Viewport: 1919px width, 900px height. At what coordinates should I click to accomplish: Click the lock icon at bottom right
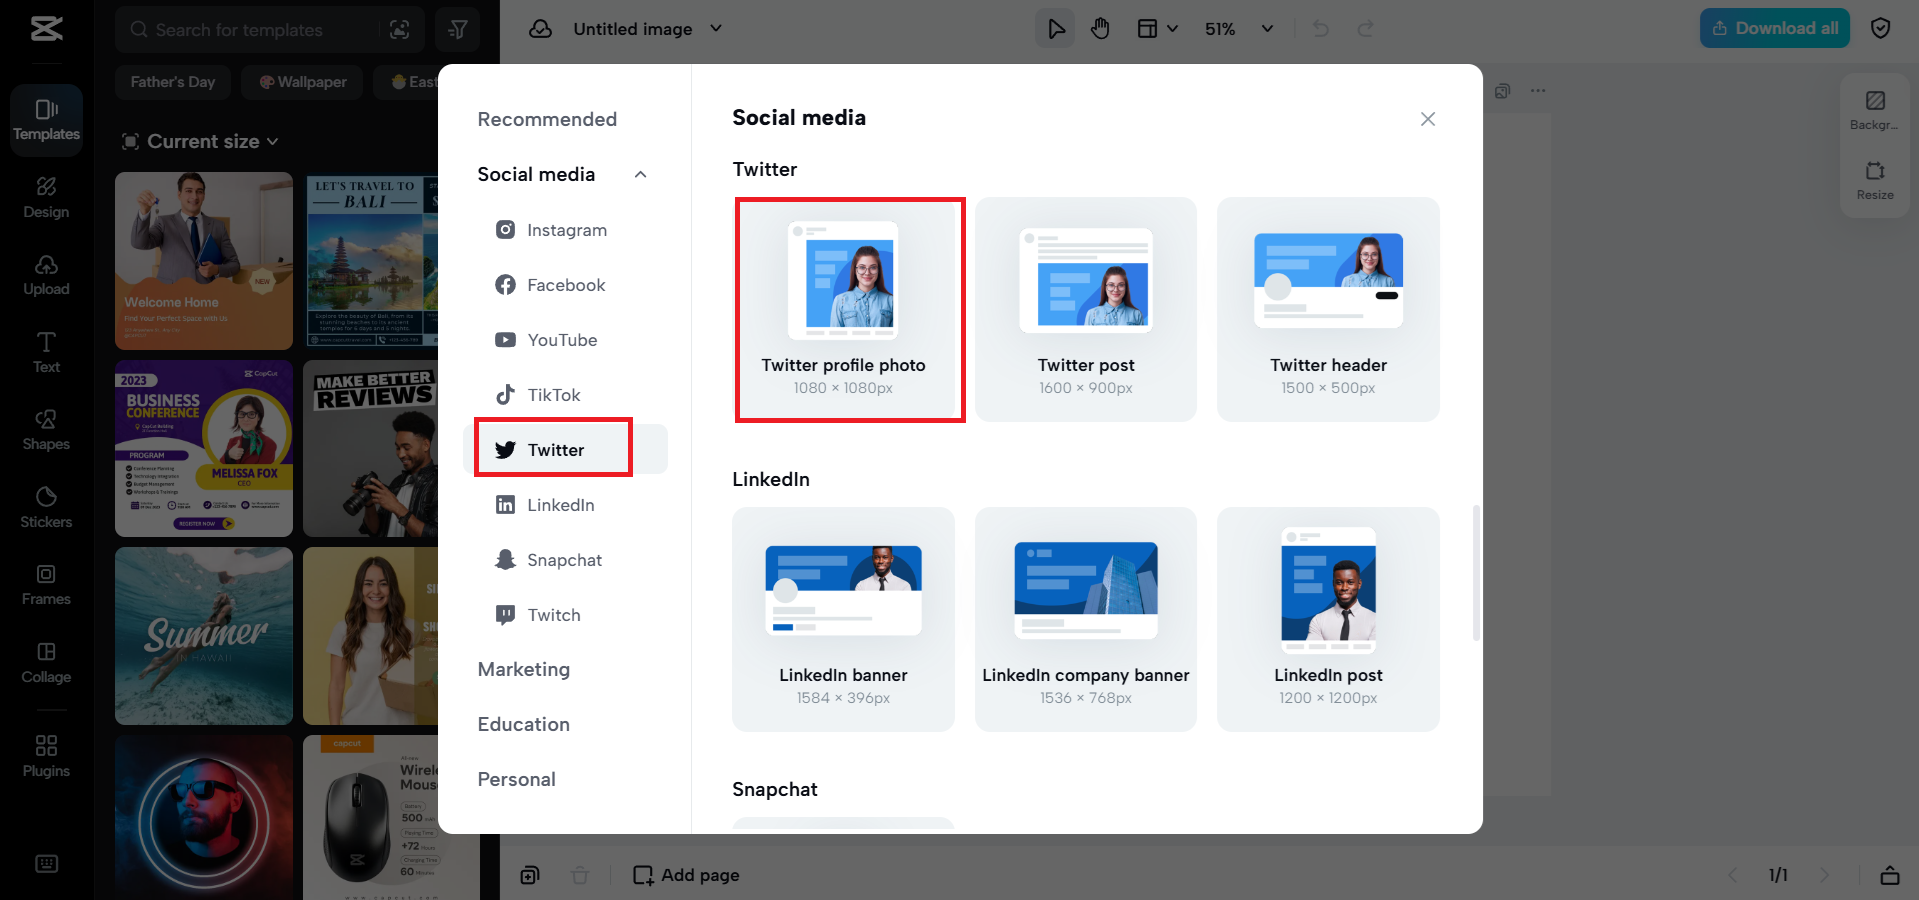pos(1890,875)
